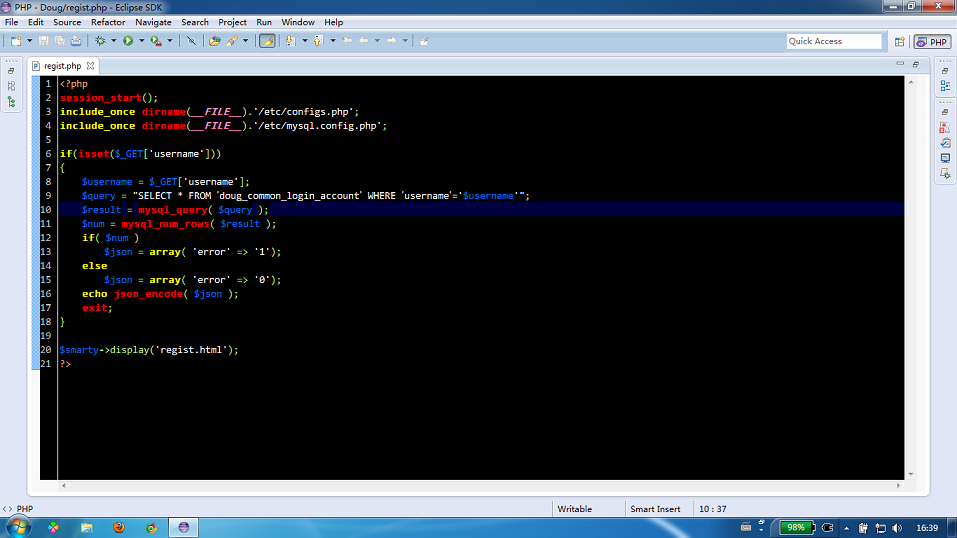Maximize the editor area
Image resolution: width=957 pixels, height=538 pixels.
tap(916, 64)
